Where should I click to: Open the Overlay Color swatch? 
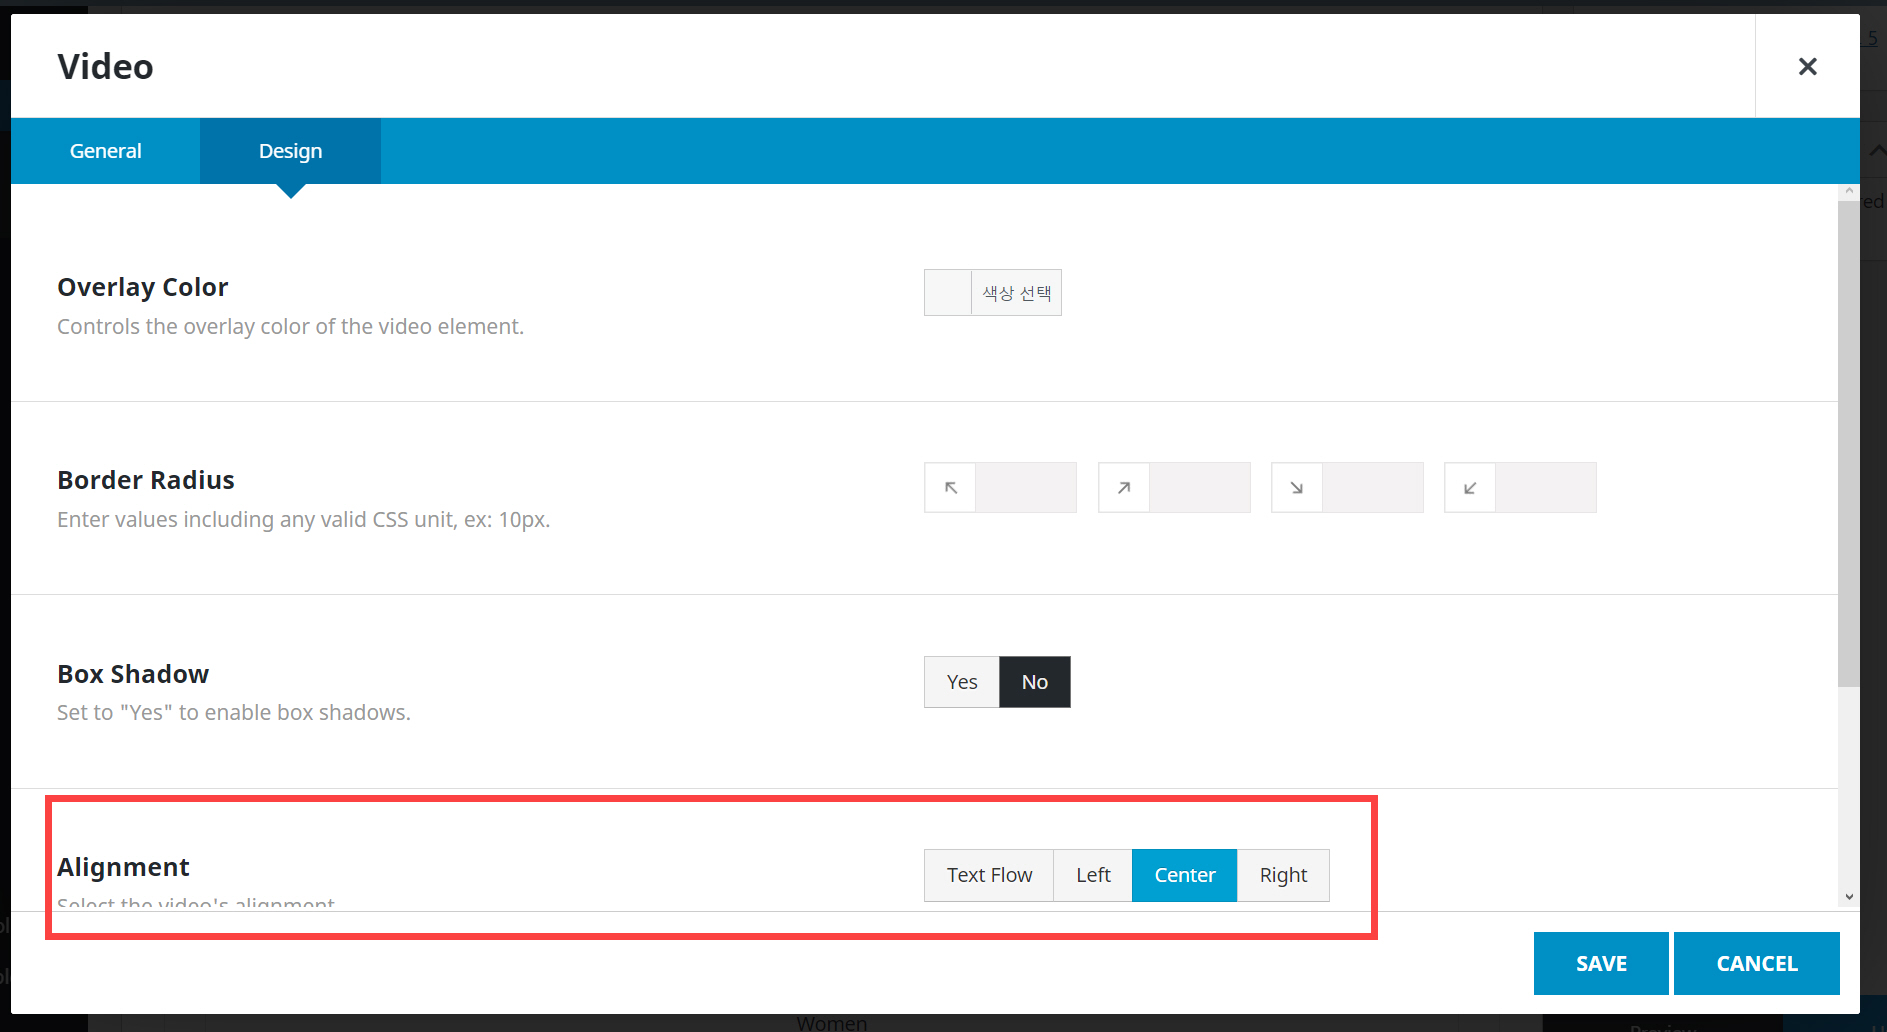(x=948, y=292)
